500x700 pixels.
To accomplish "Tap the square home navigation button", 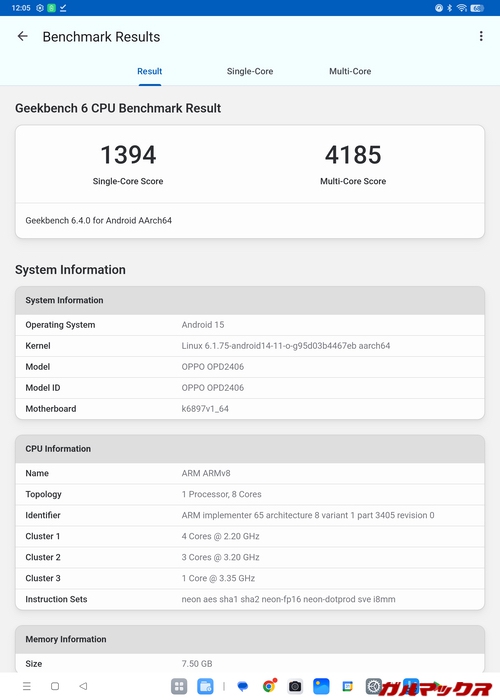I will pyautogui.click(x=55, y=686).
